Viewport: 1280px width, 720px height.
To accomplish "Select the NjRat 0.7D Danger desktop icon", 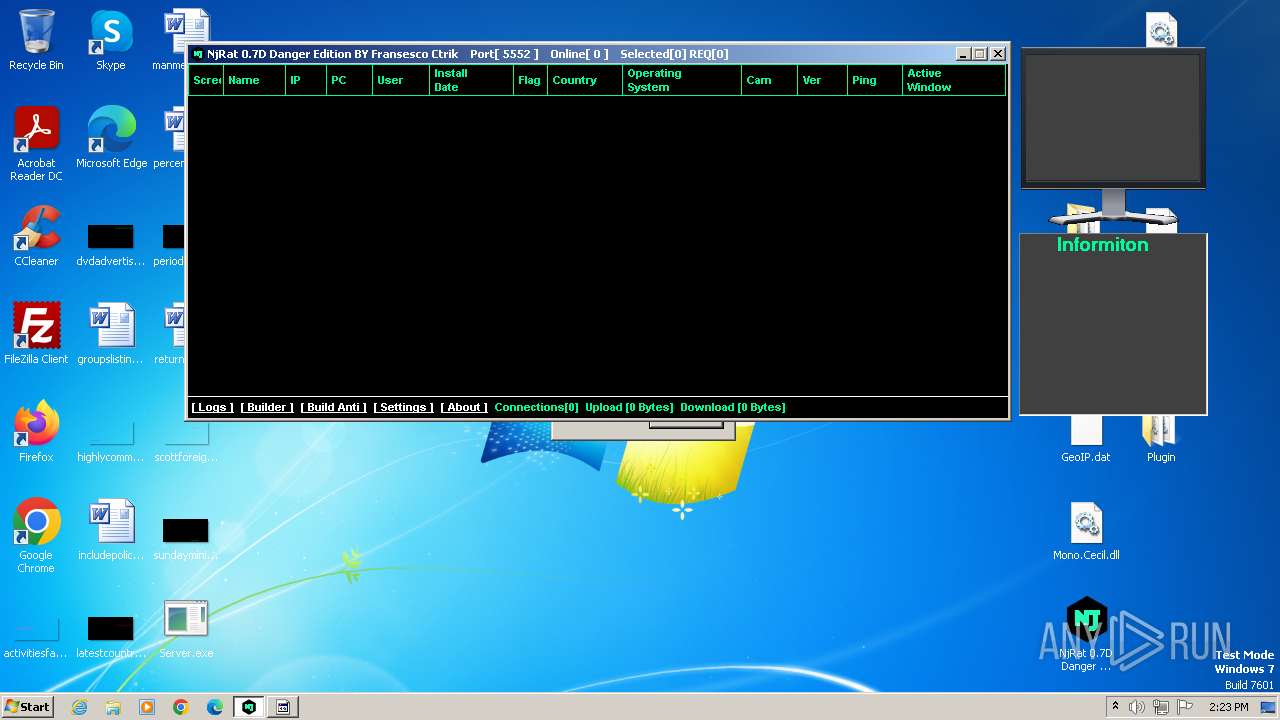I will 1086,634.
